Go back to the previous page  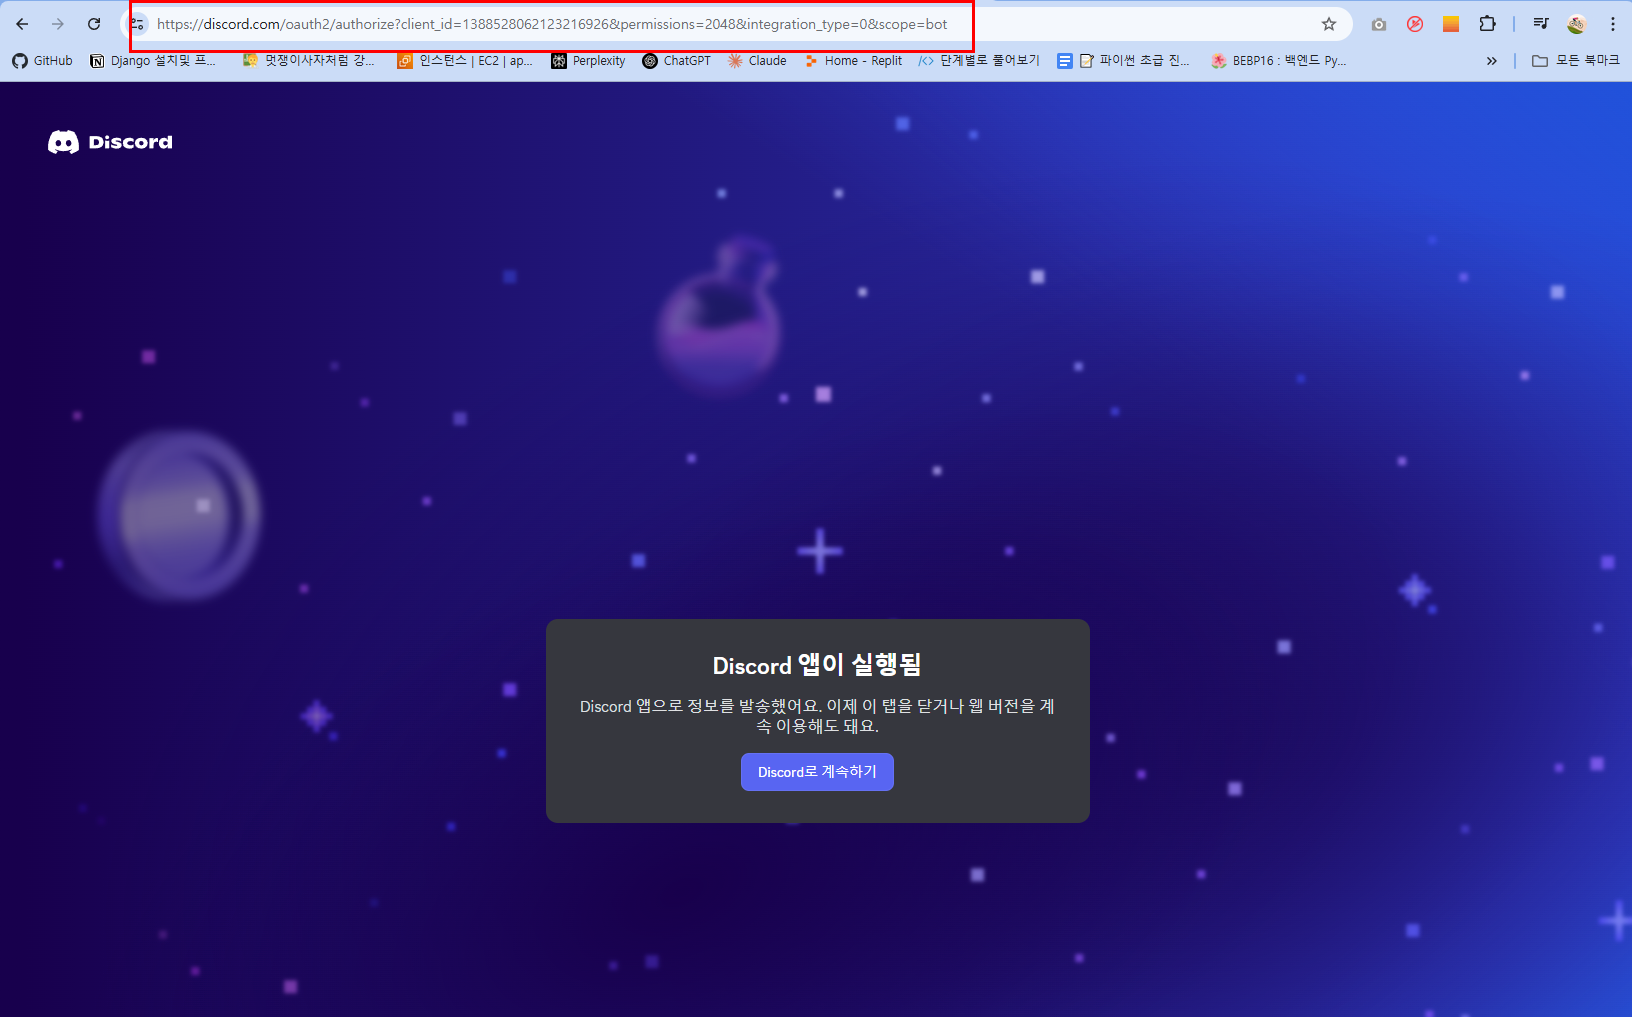click(x=22, y=24)
